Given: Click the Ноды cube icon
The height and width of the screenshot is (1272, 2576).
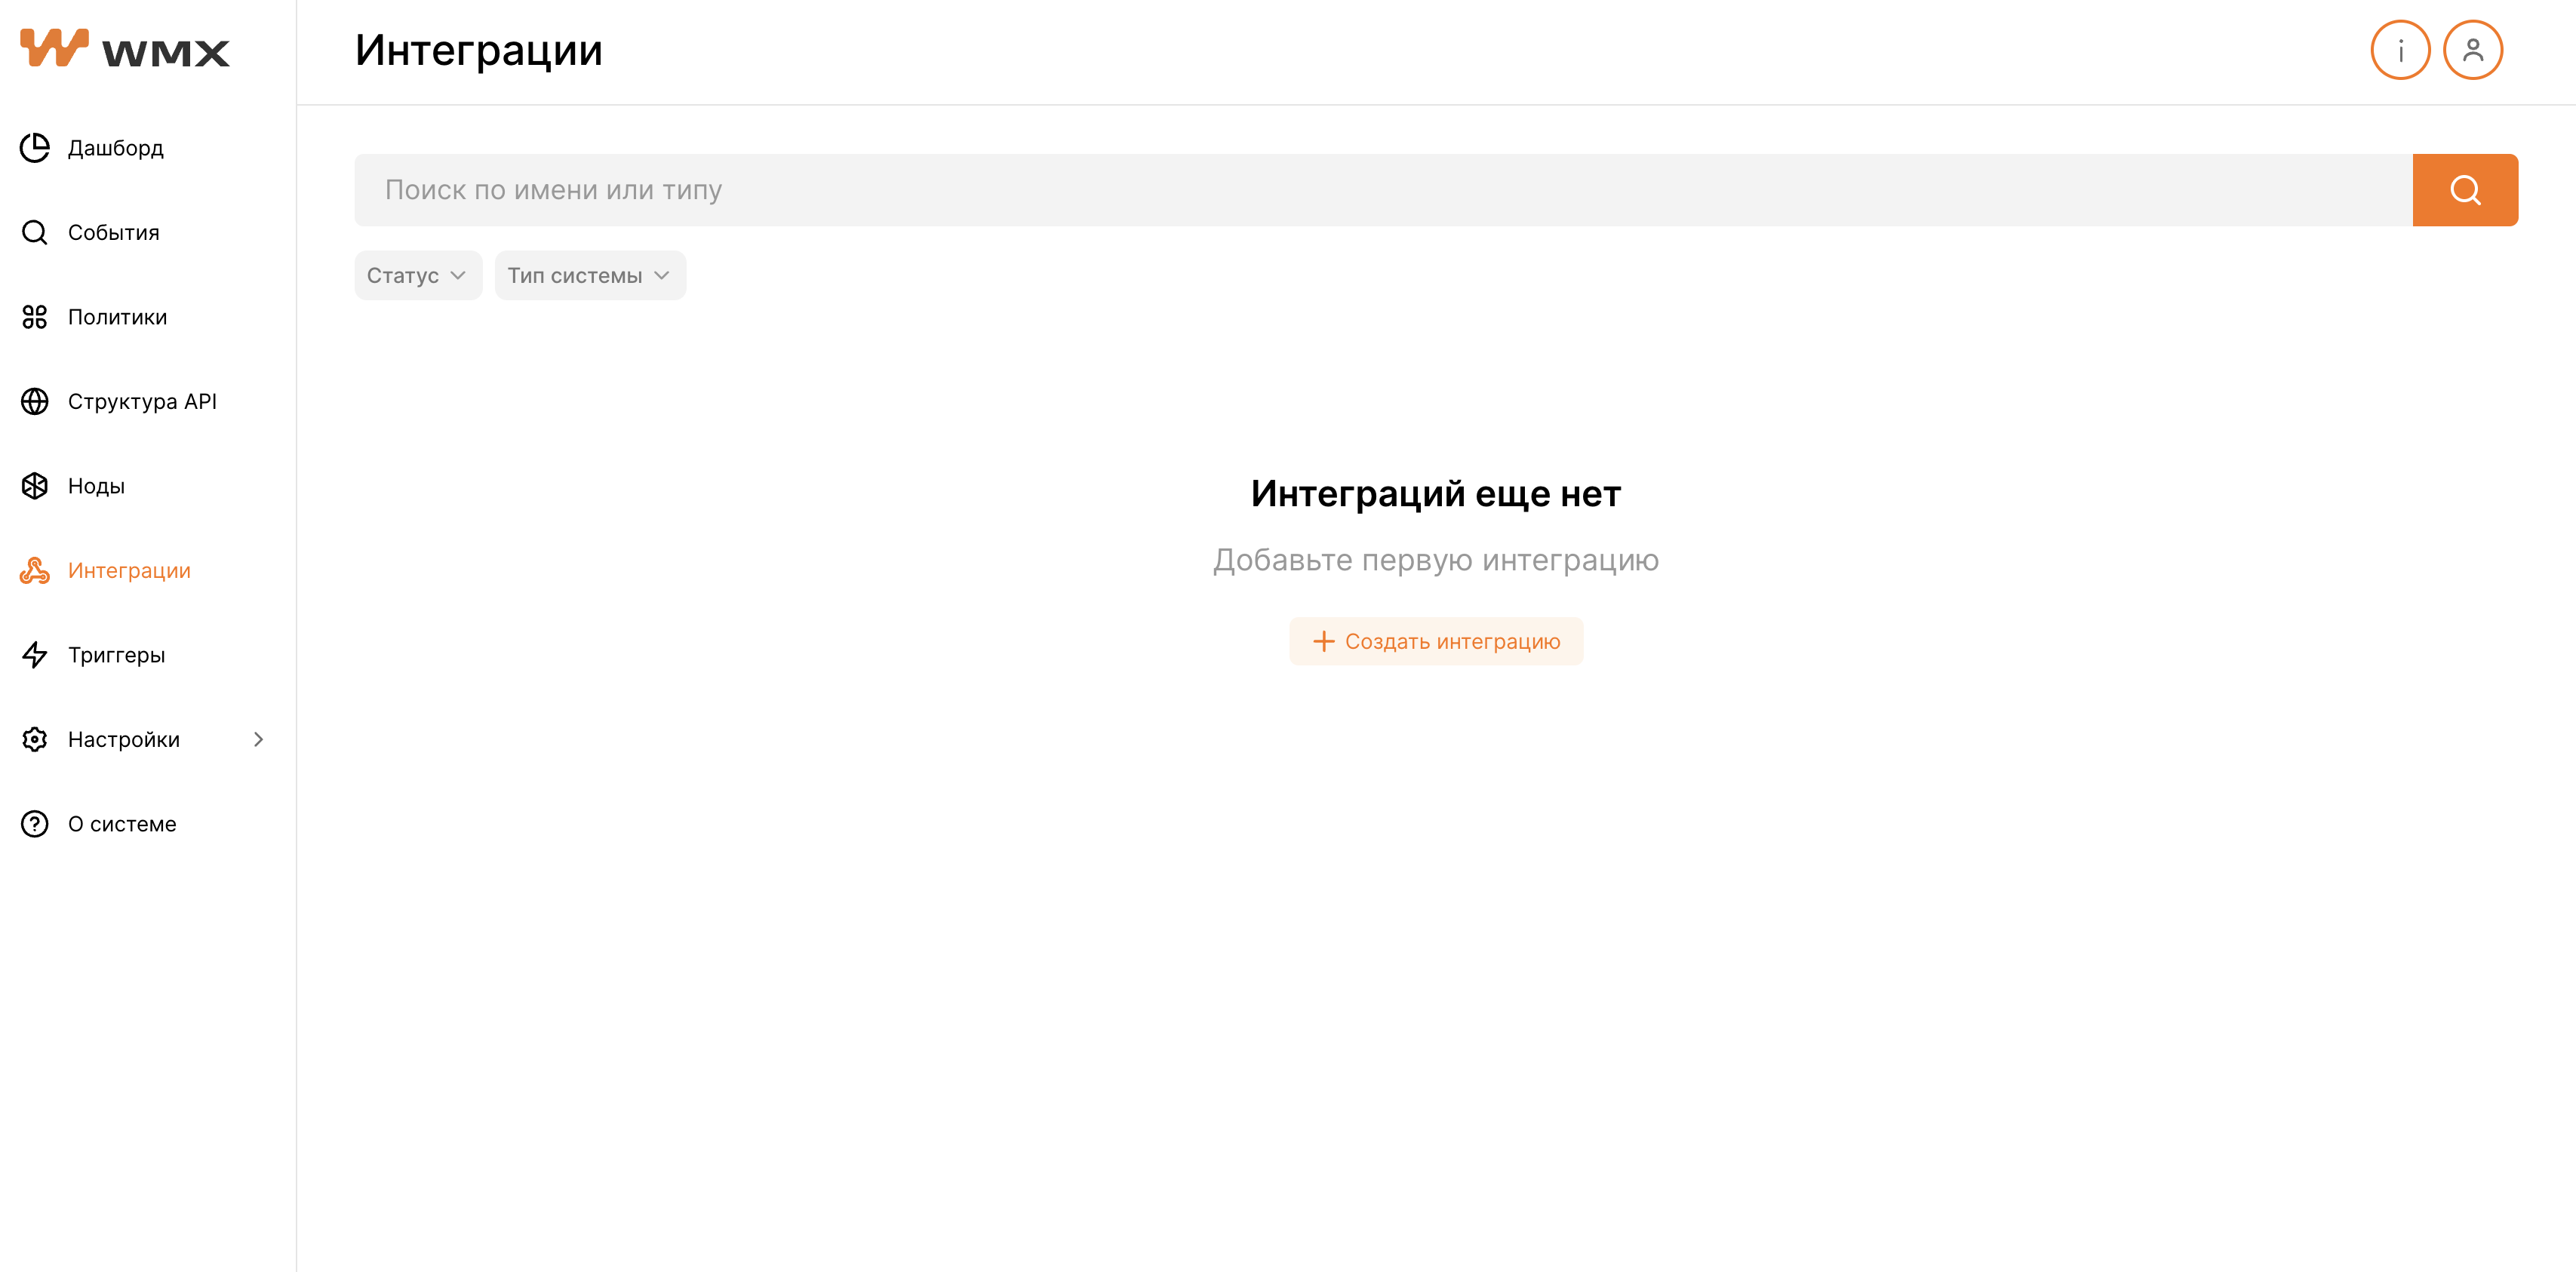Looking at the screenshot, I should tap(35, 486).
